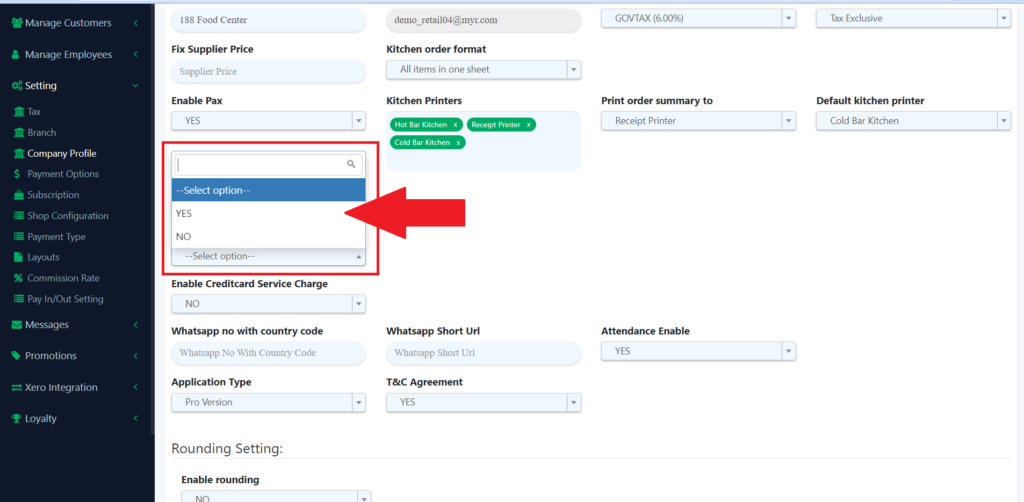Open the Attendance Enable dropdown
Screen dimensions: 1024x502
point(698,351)
